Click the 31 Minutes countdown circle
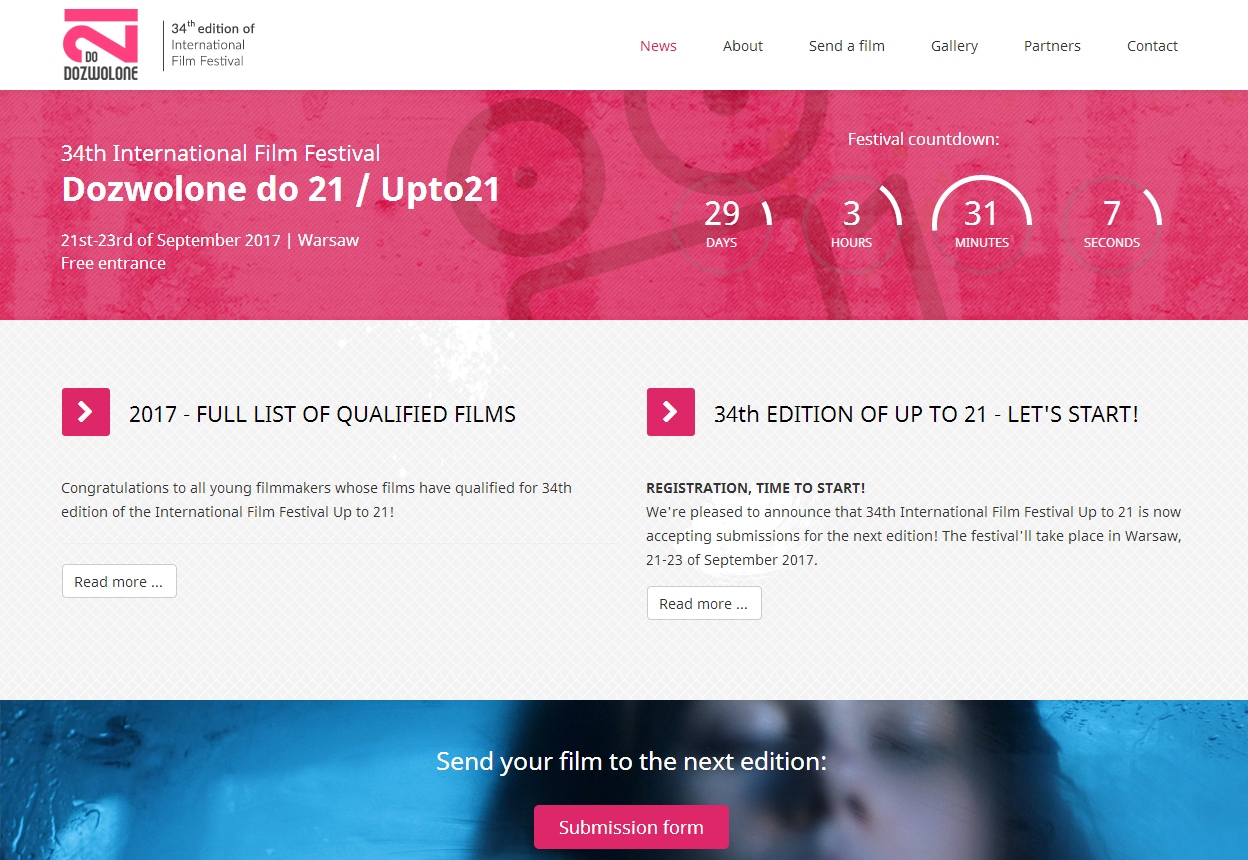The height and width of the screenshot is (860, 1248). pyautogui.click(x=982, y=225)
